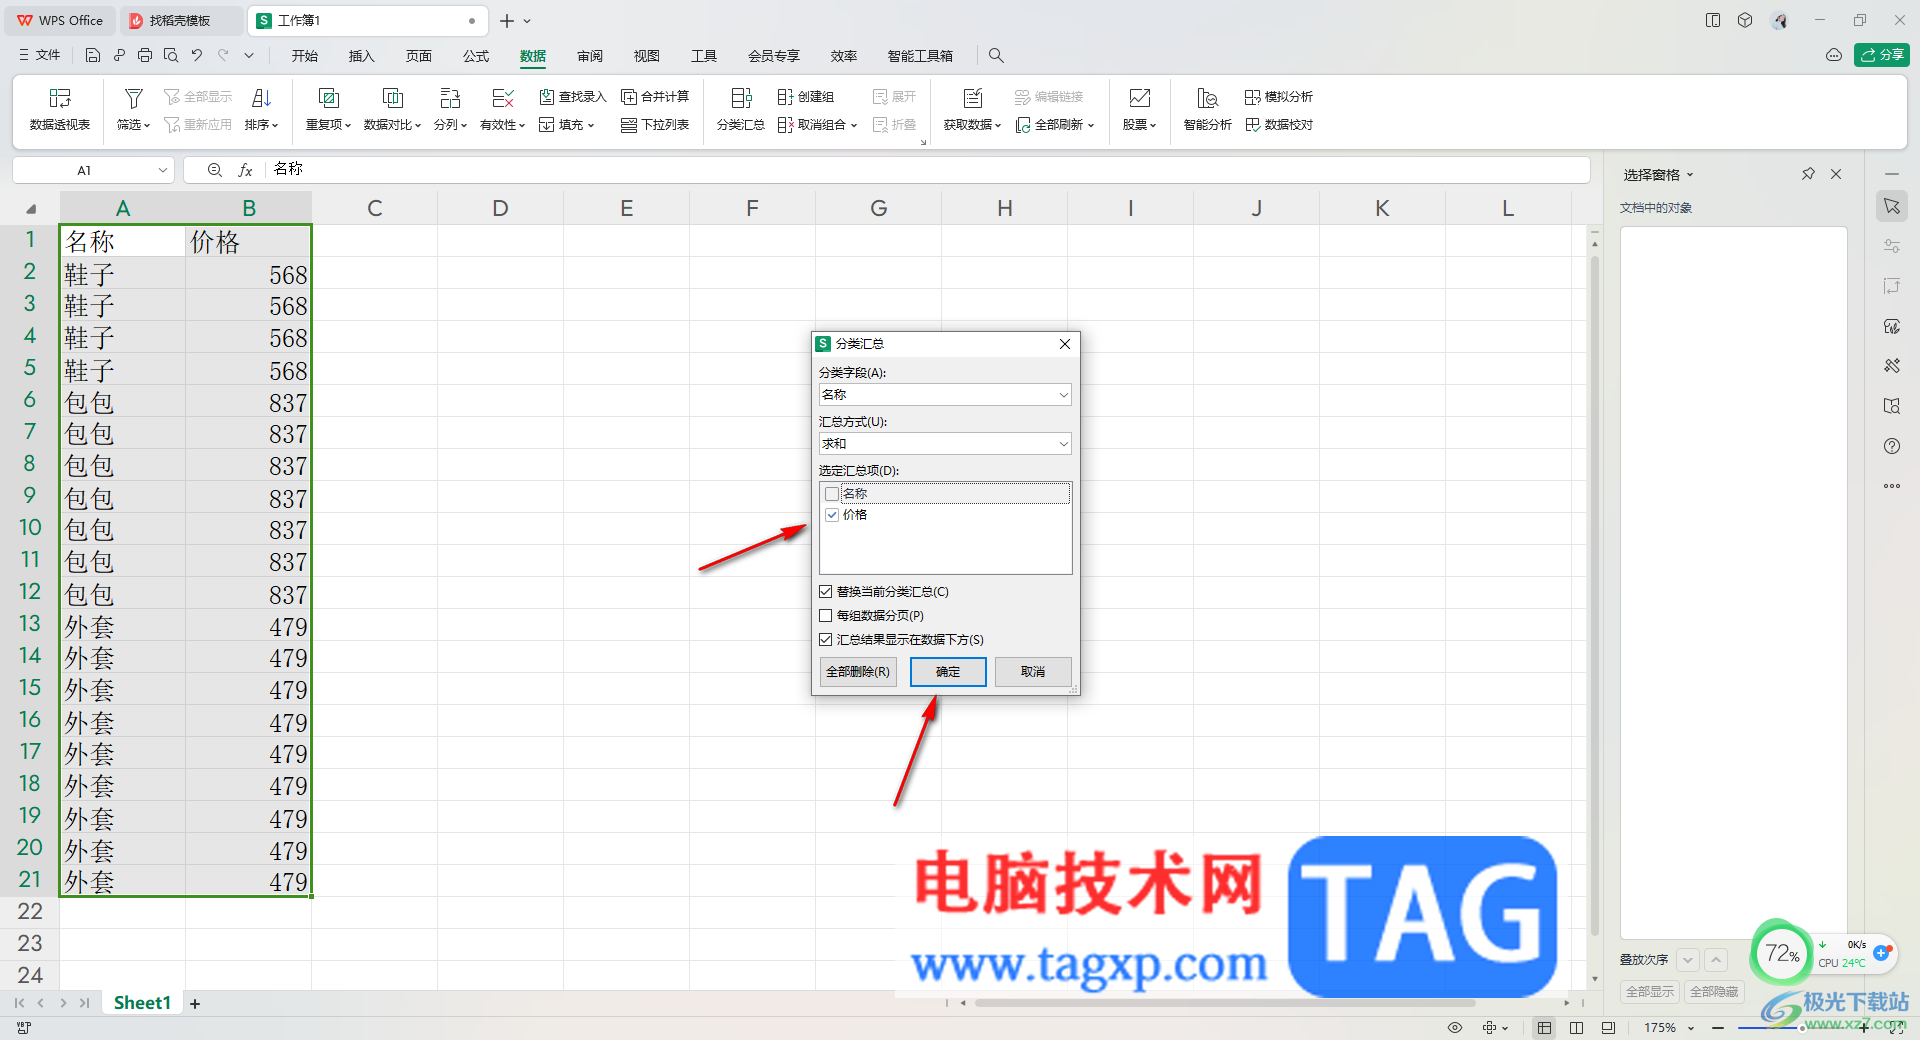Open the Pivot Table (数据透视表) tool

(60, 109)
